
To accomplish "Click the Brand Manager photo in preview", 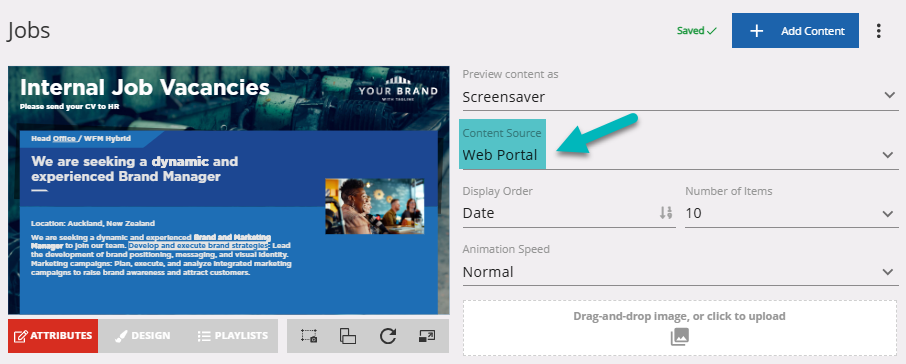I will 374,206.
